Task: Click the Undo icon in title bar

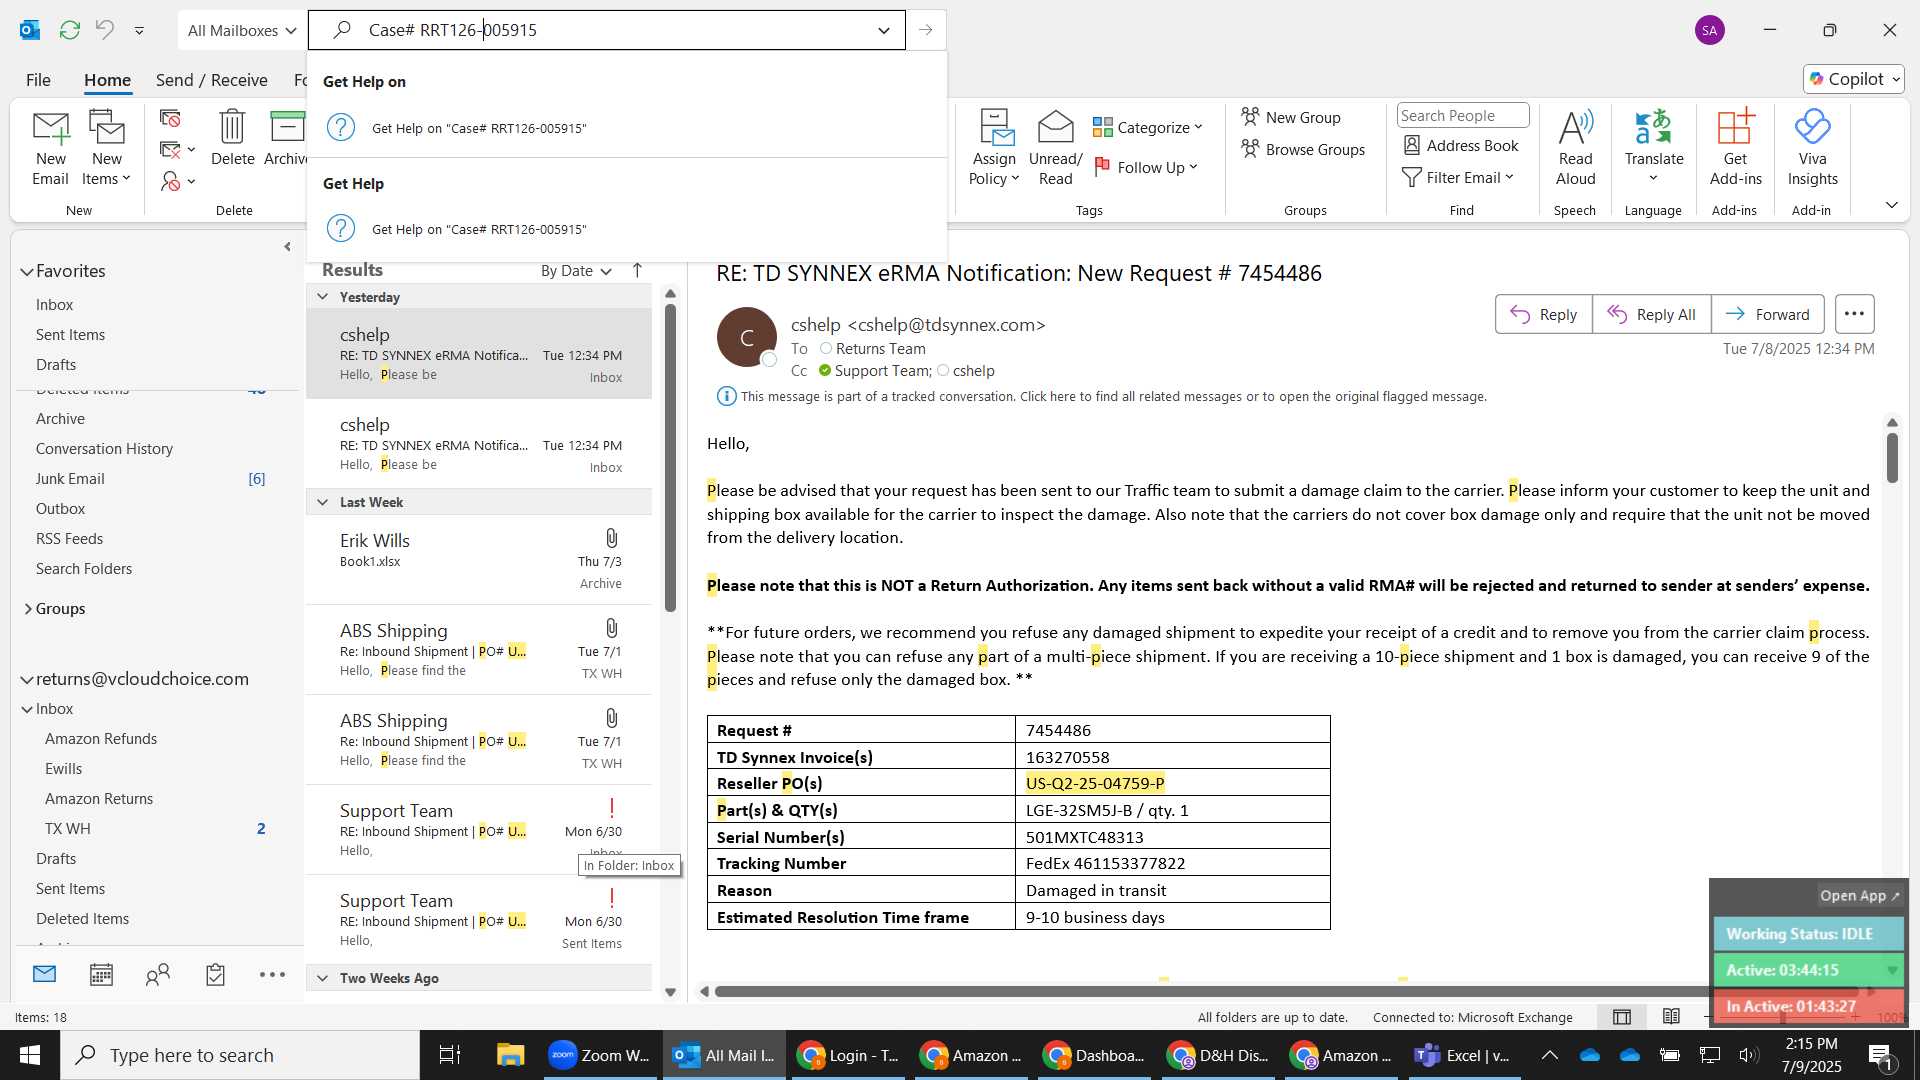Action: click(104, 30)
